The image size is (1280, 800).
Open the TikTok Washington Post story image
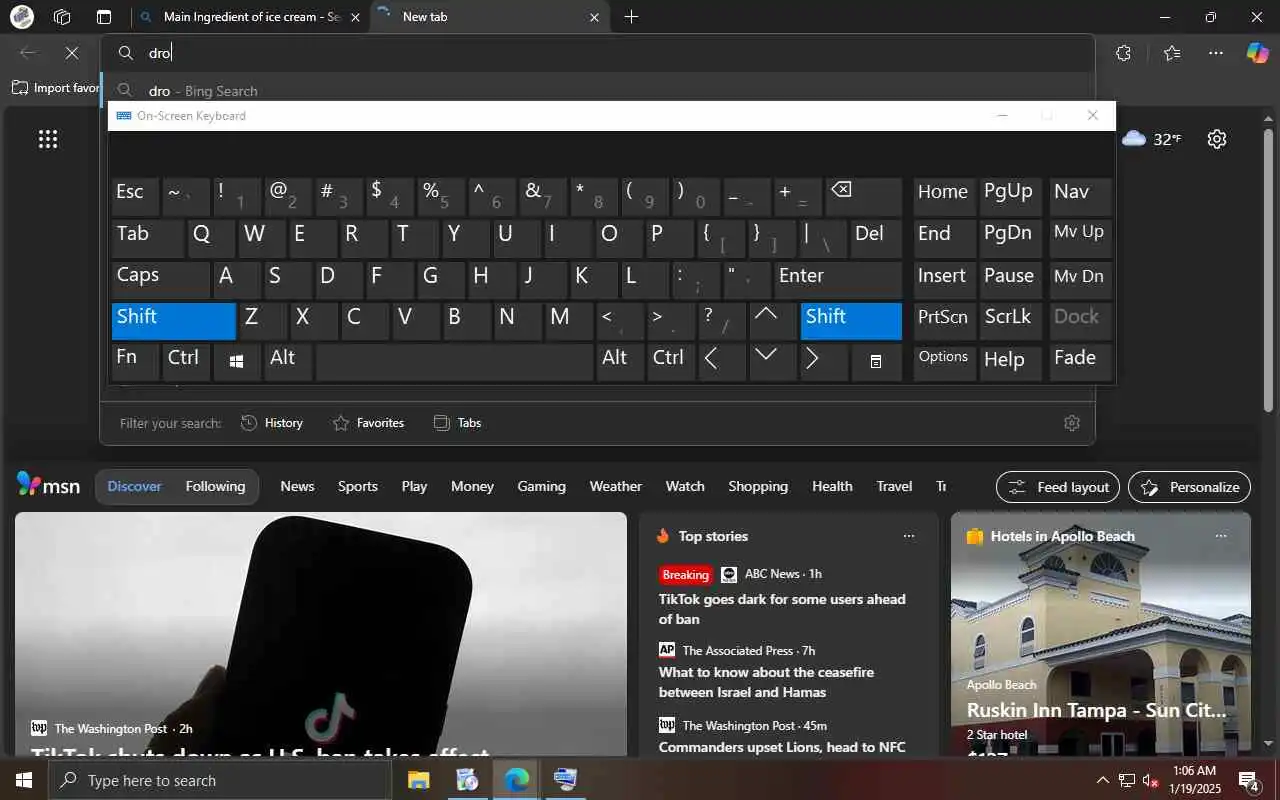320,634
